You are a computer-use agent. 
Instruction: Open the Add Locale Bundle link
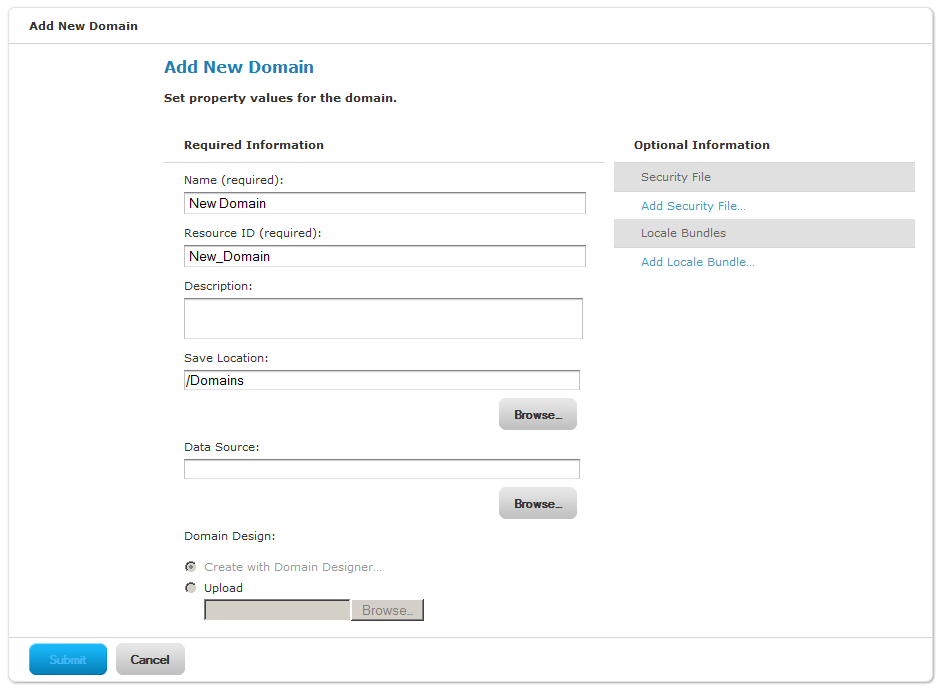point(698,262)
